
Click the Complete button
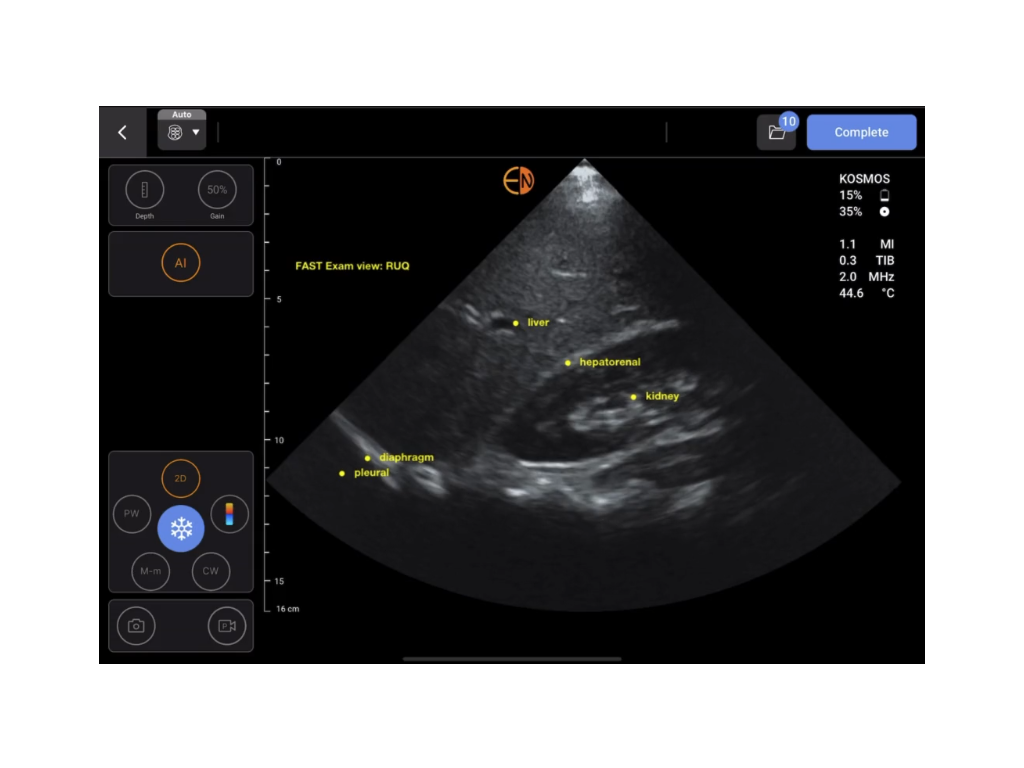[861, 132]
